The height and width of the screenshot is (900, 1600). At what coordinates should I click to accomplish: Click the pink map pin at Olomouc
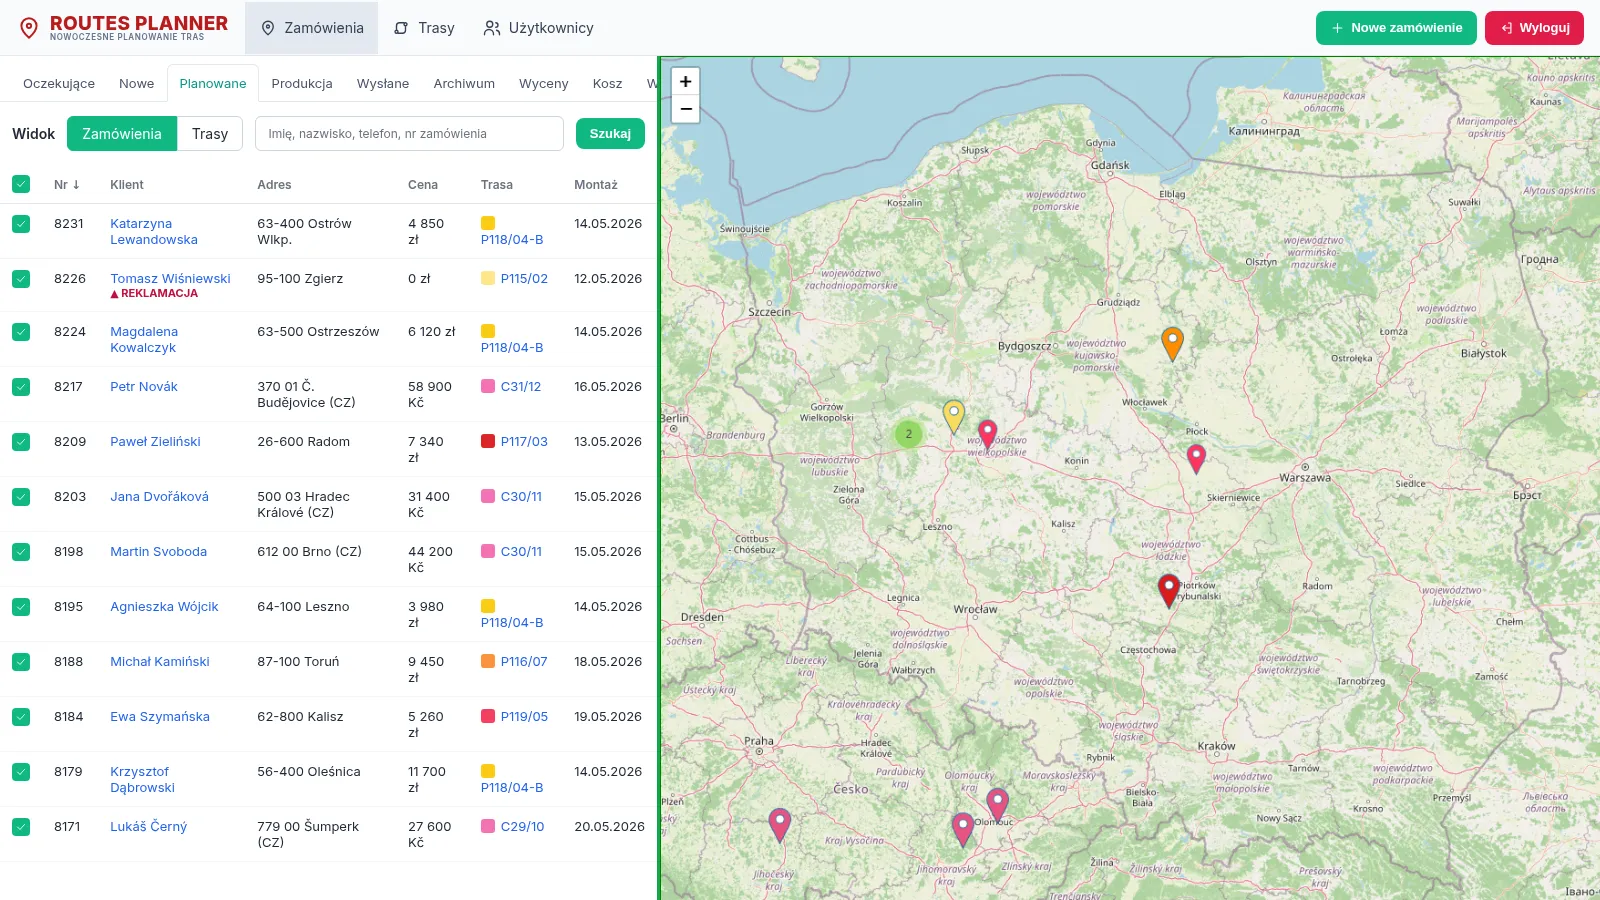click(x=997, y=805)
